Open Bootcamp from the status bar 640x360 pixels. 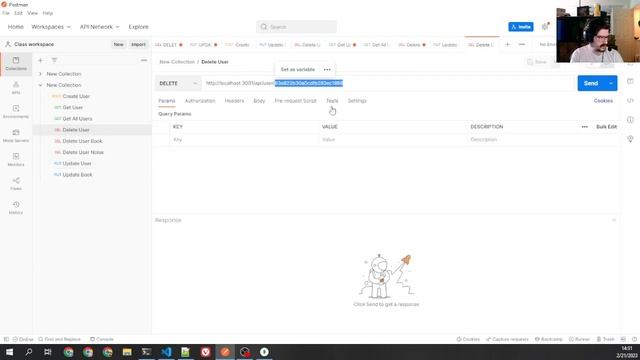(x=549, y=339)
